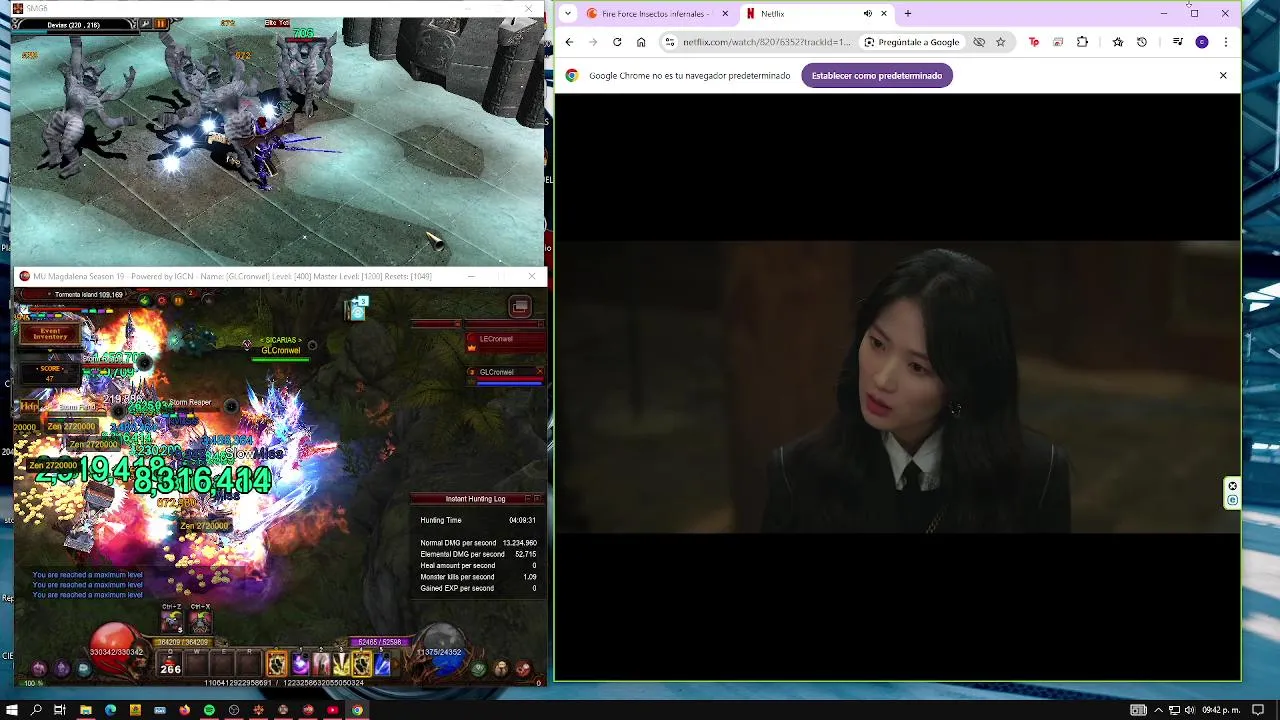Launch File Explorer from taskbar
Screen dimensions: 1280x720
click(86, 710)
